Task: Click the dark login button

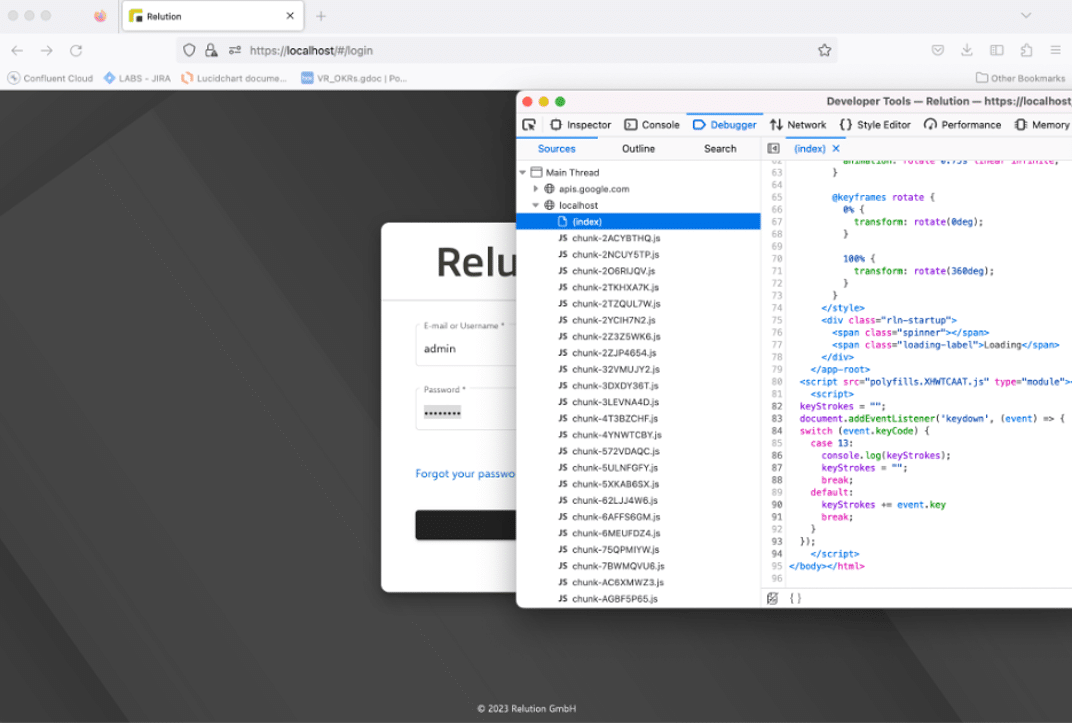Action: point(466,525)
